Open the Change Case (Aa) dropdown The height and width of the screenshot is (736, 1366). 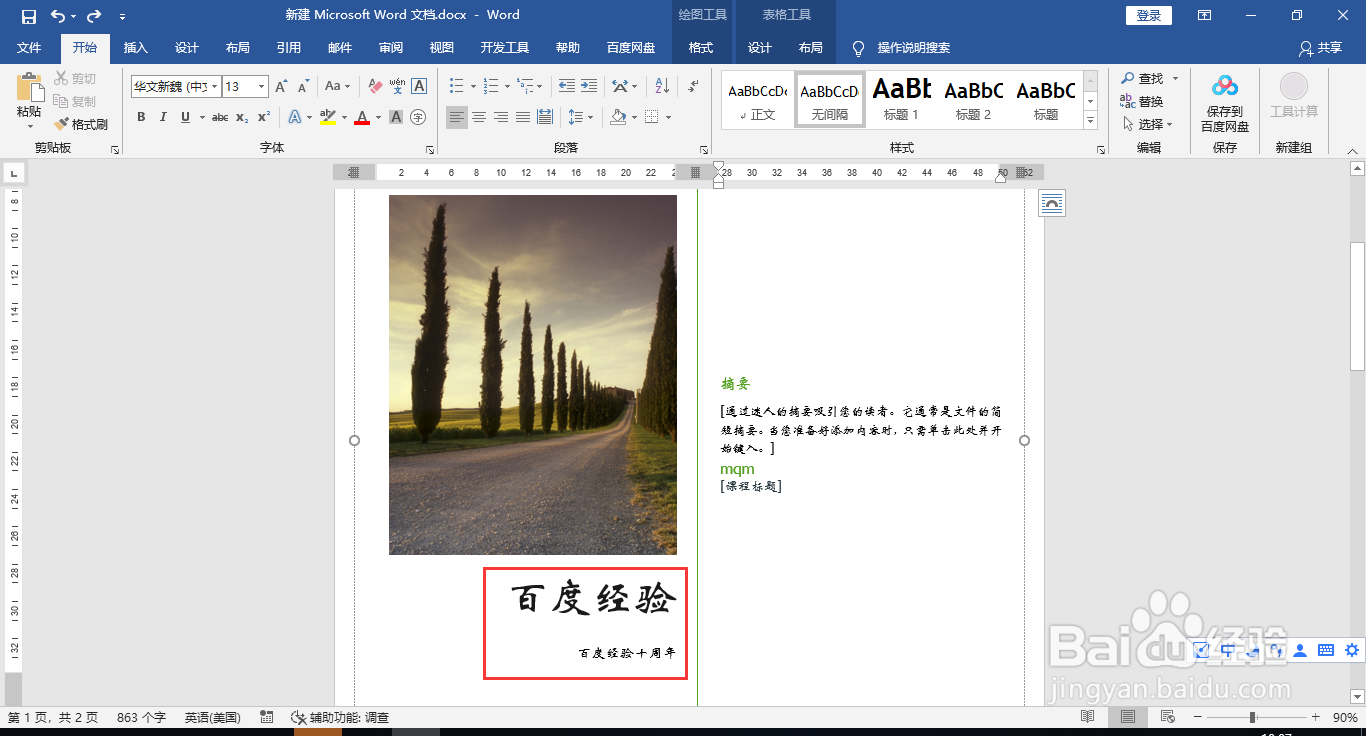338,86
